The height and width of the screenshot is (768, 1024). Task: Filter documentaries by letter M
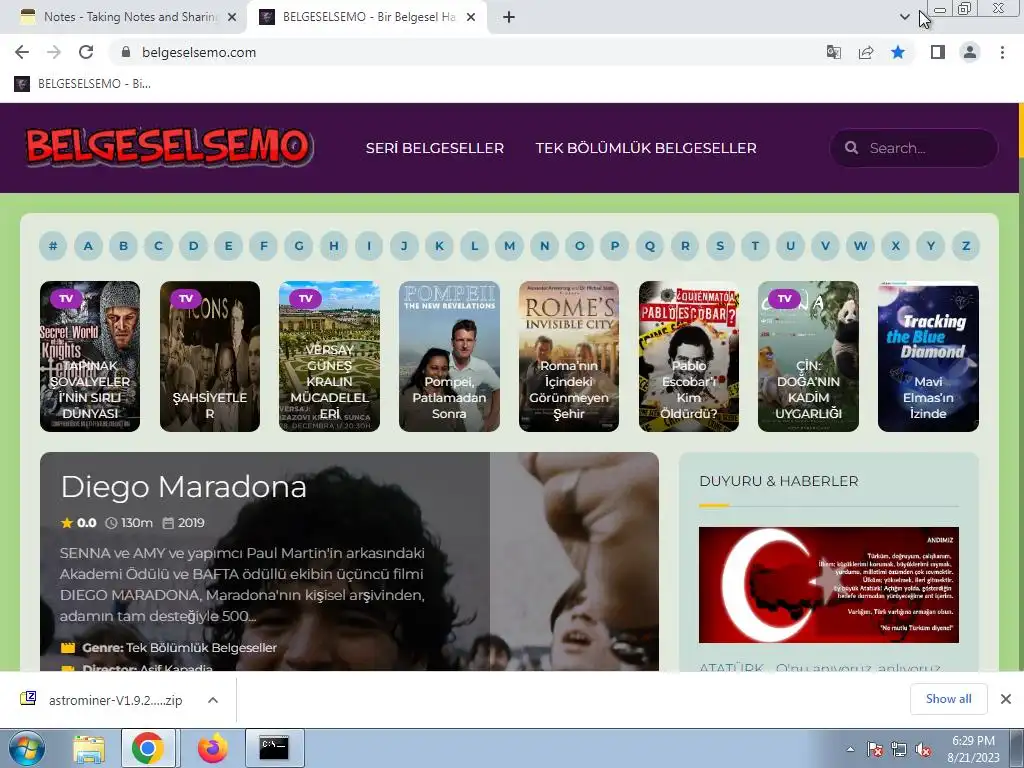pyautogui.click(x=509, y=246)
